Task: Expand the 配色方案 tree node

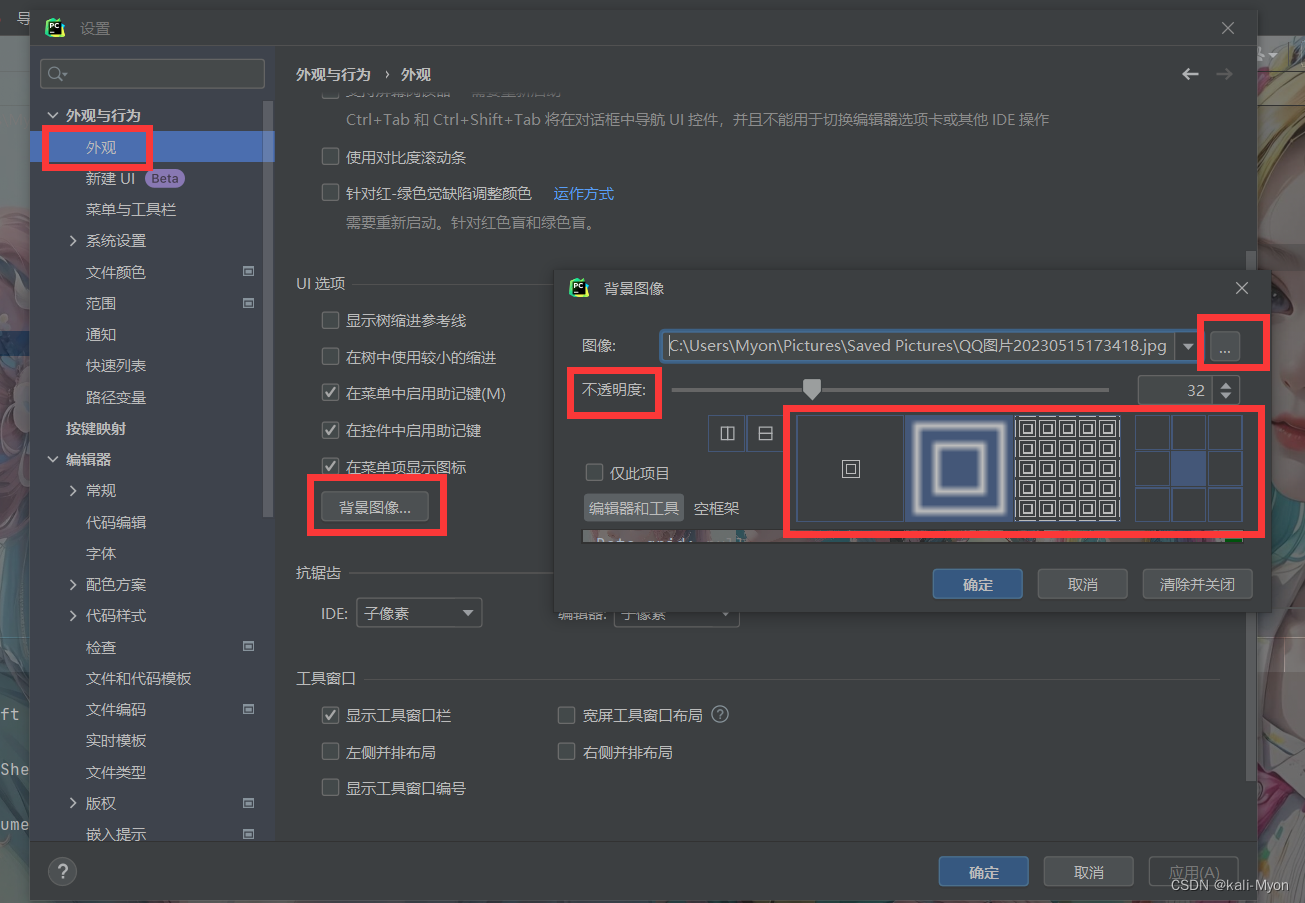Action: coord(73,585)
